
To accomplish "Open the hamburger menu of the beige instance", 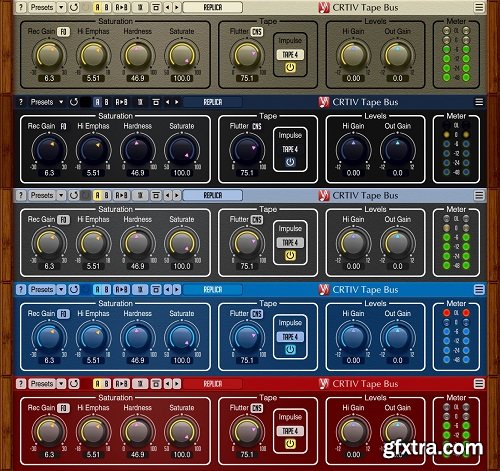I will click(479, 7).
